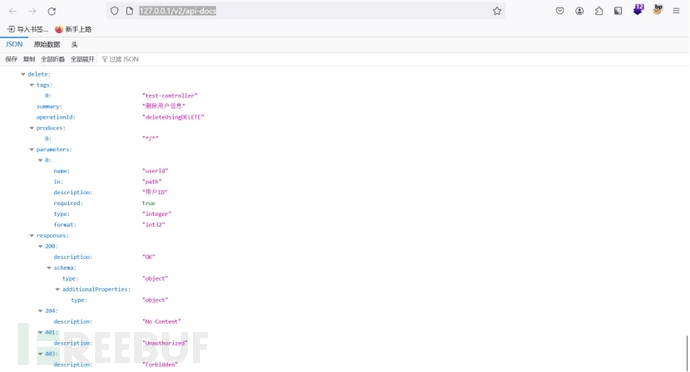This screenshot has height=372, width=690.
Task: Show site information page icon
Action: click(x=129, y=11)
